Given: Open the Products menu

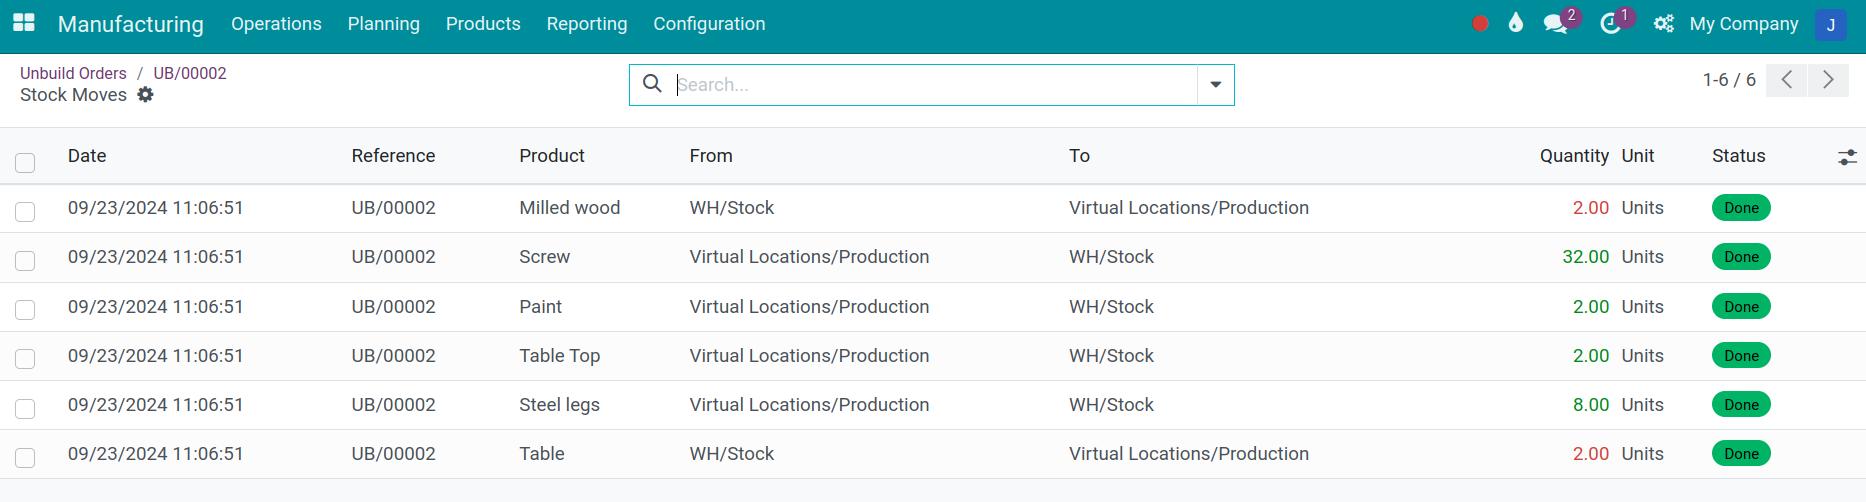Looking at the screenshot, I should [483, 24].
